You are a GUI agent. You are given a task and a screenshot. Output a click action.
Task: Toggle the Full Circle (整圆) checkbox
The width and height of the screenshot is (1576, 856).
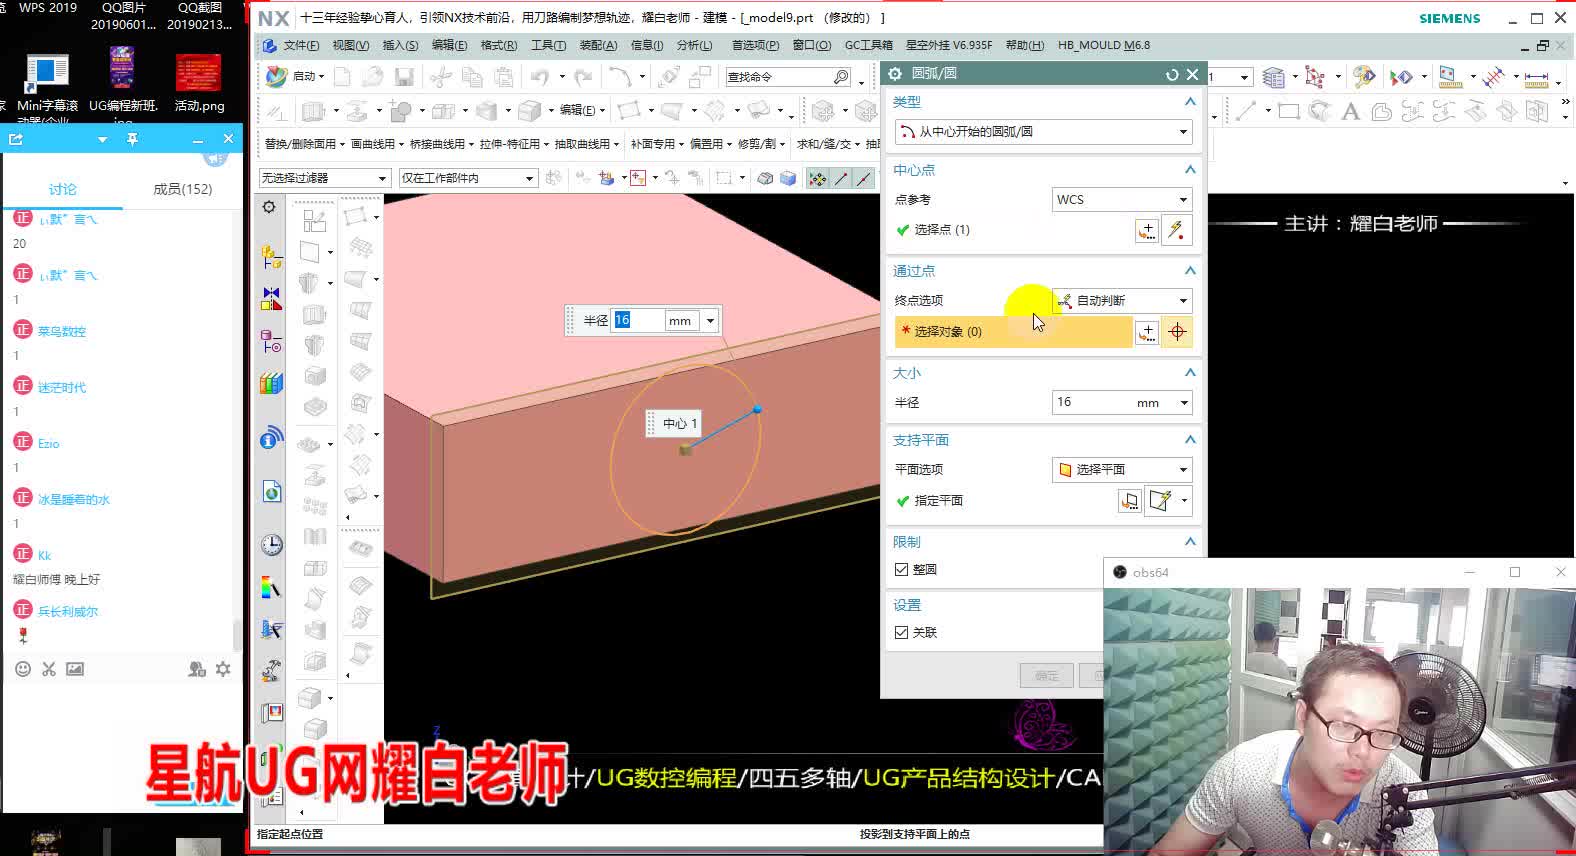pyautogui.click(x=901, y=569)
